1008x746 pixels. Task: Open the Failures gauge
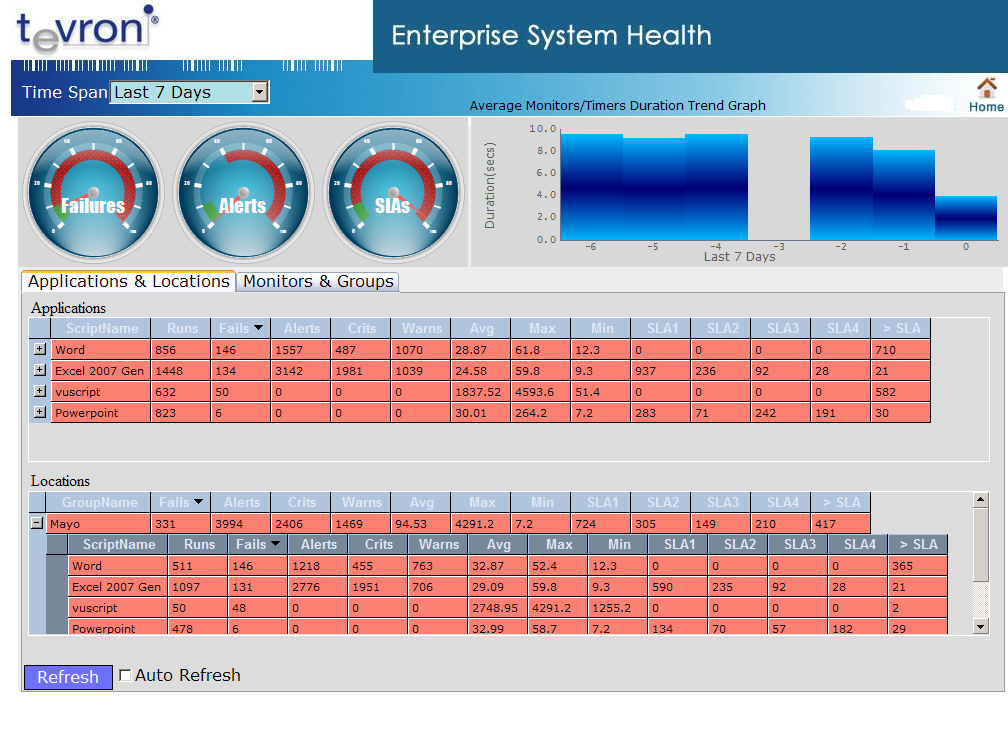(x=94, y=192)
